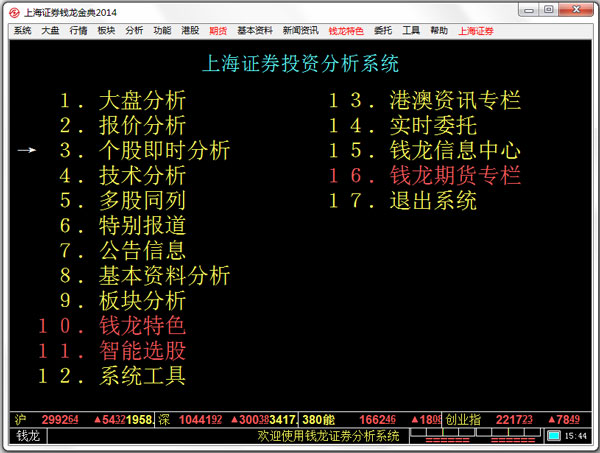Open the 系统 menu
600x453 pixels.
pyautogui.click(x=23, y=31)
